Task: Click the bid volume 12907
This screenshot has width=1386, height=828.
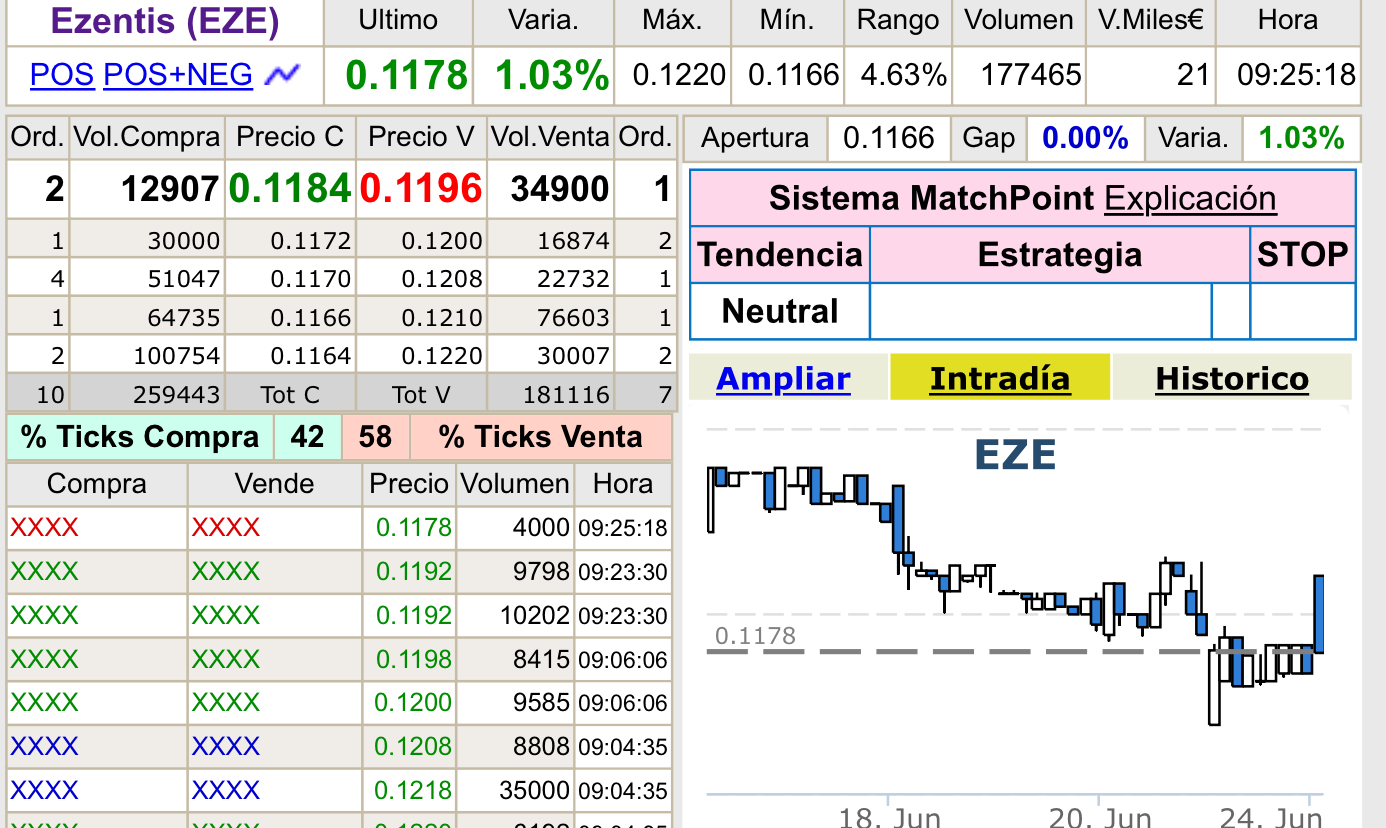Action: point(170,188)
